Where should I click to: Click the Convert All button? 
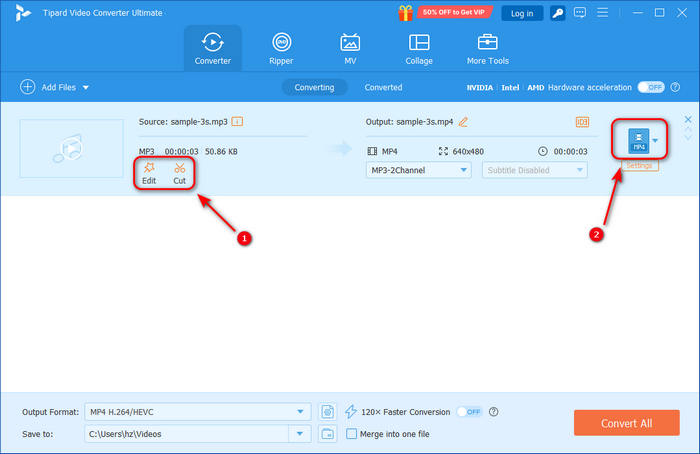point(627,423)
